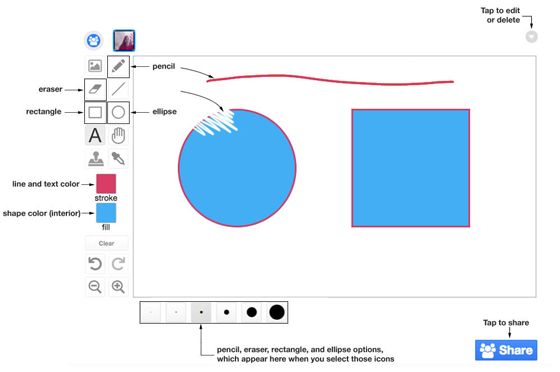560x372 pixels.
Task: Select the ellipse shape tool
Action: (x=118, y=112)
